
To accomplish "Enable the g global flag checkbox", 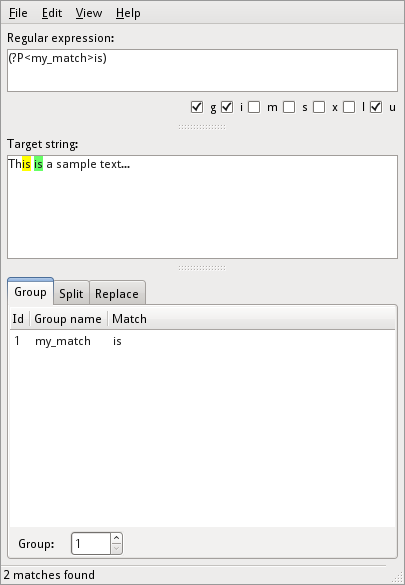I will coord(197,107).
